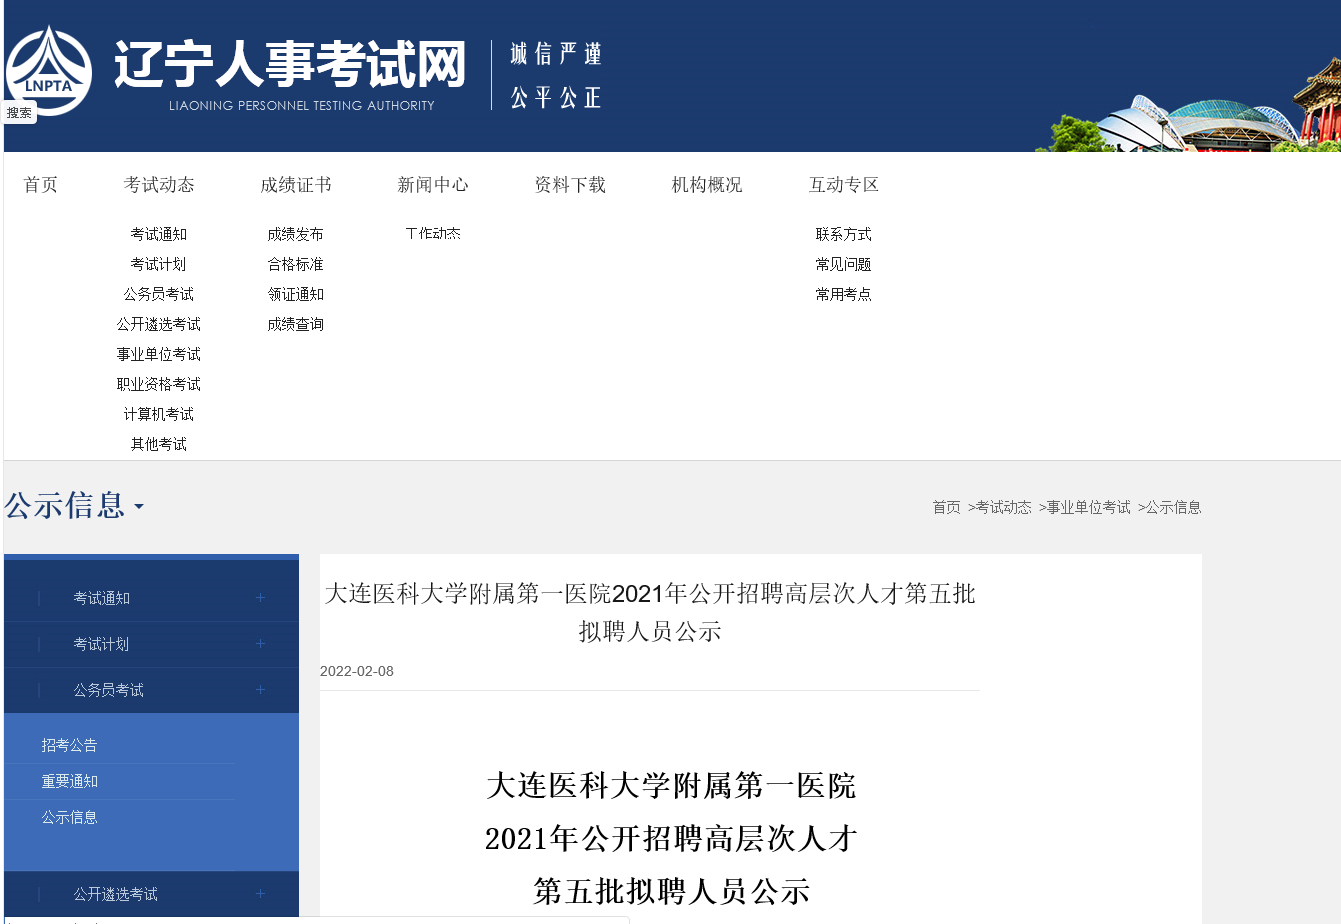
Task: Select 机构概况 in the top navigation
Action: 707,185
